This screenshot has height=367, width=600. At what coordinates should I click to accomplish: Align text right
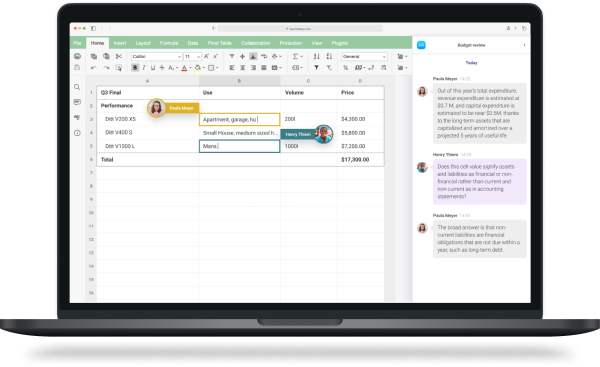[x=253, y=68]
